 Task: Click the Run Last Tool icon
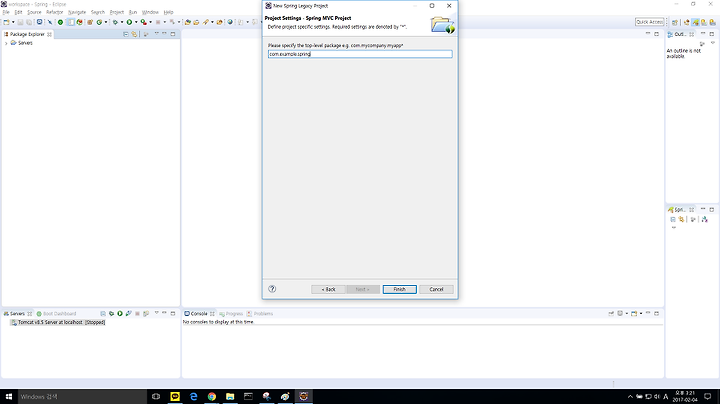[x=144, y=22]
